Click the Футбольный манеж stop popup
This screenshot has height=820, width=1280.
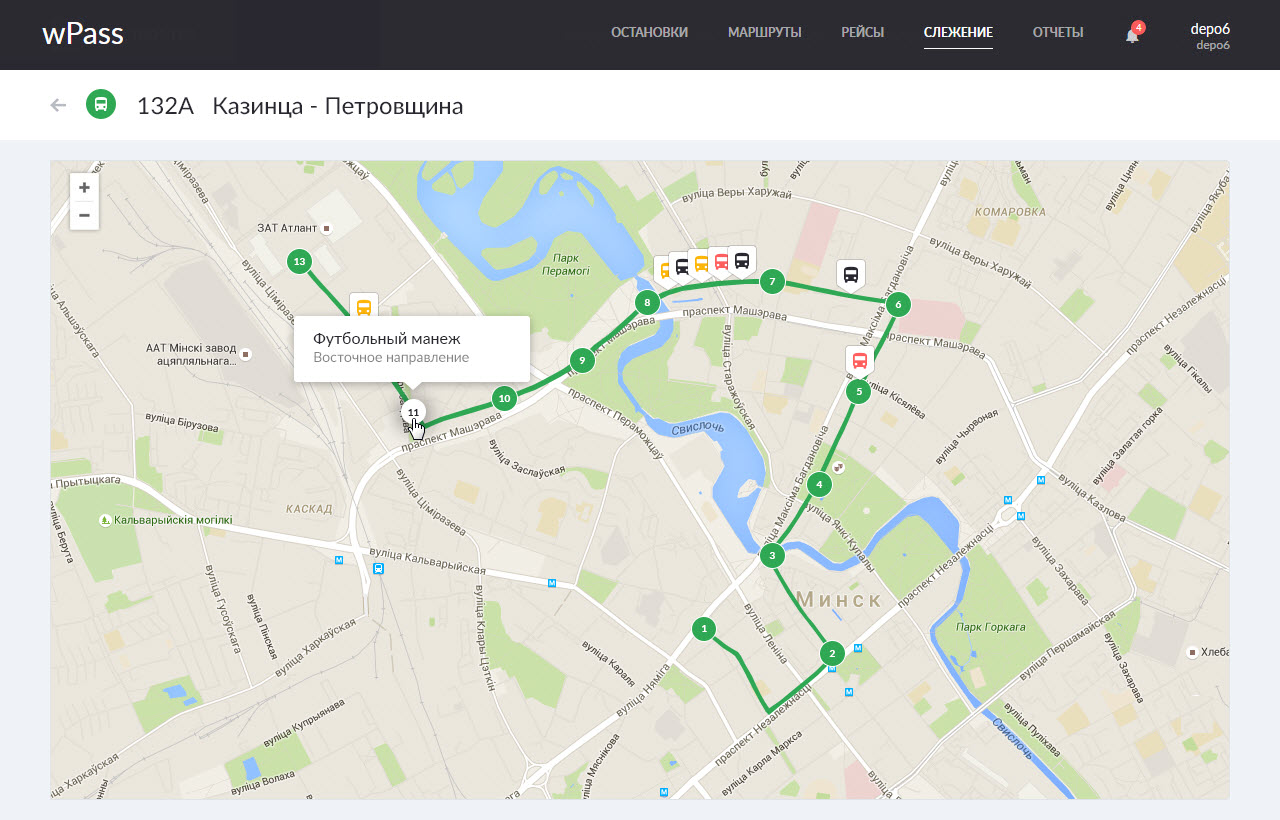point(411,348)
